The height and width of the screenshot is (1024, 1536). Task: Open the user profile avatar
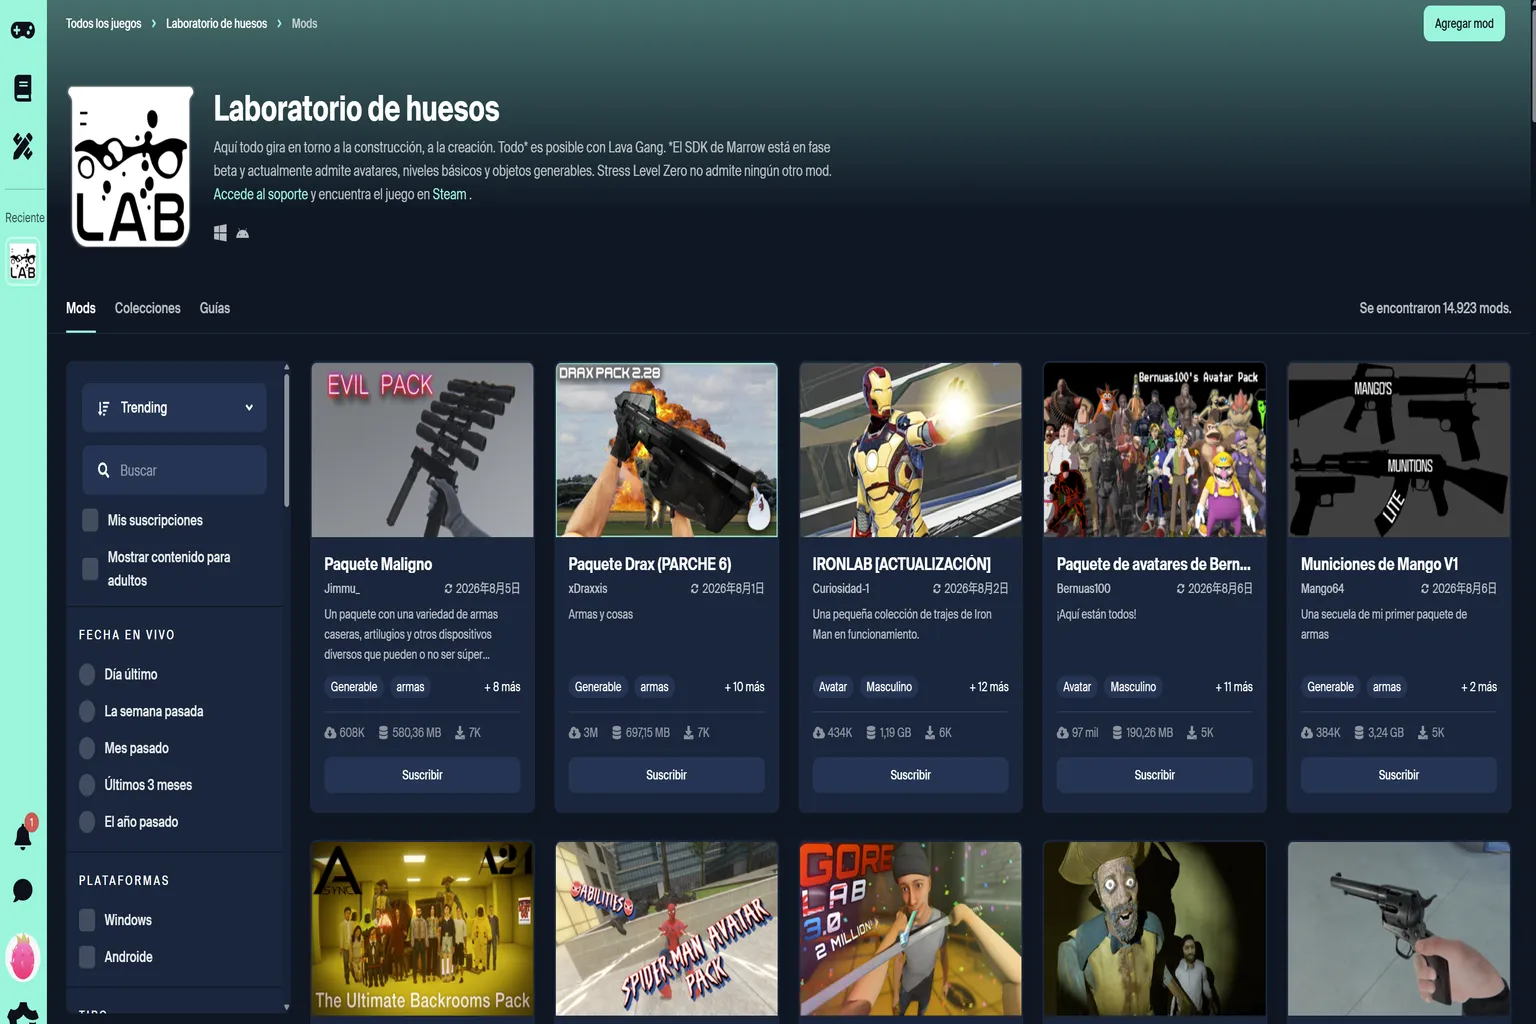(23, 957)
